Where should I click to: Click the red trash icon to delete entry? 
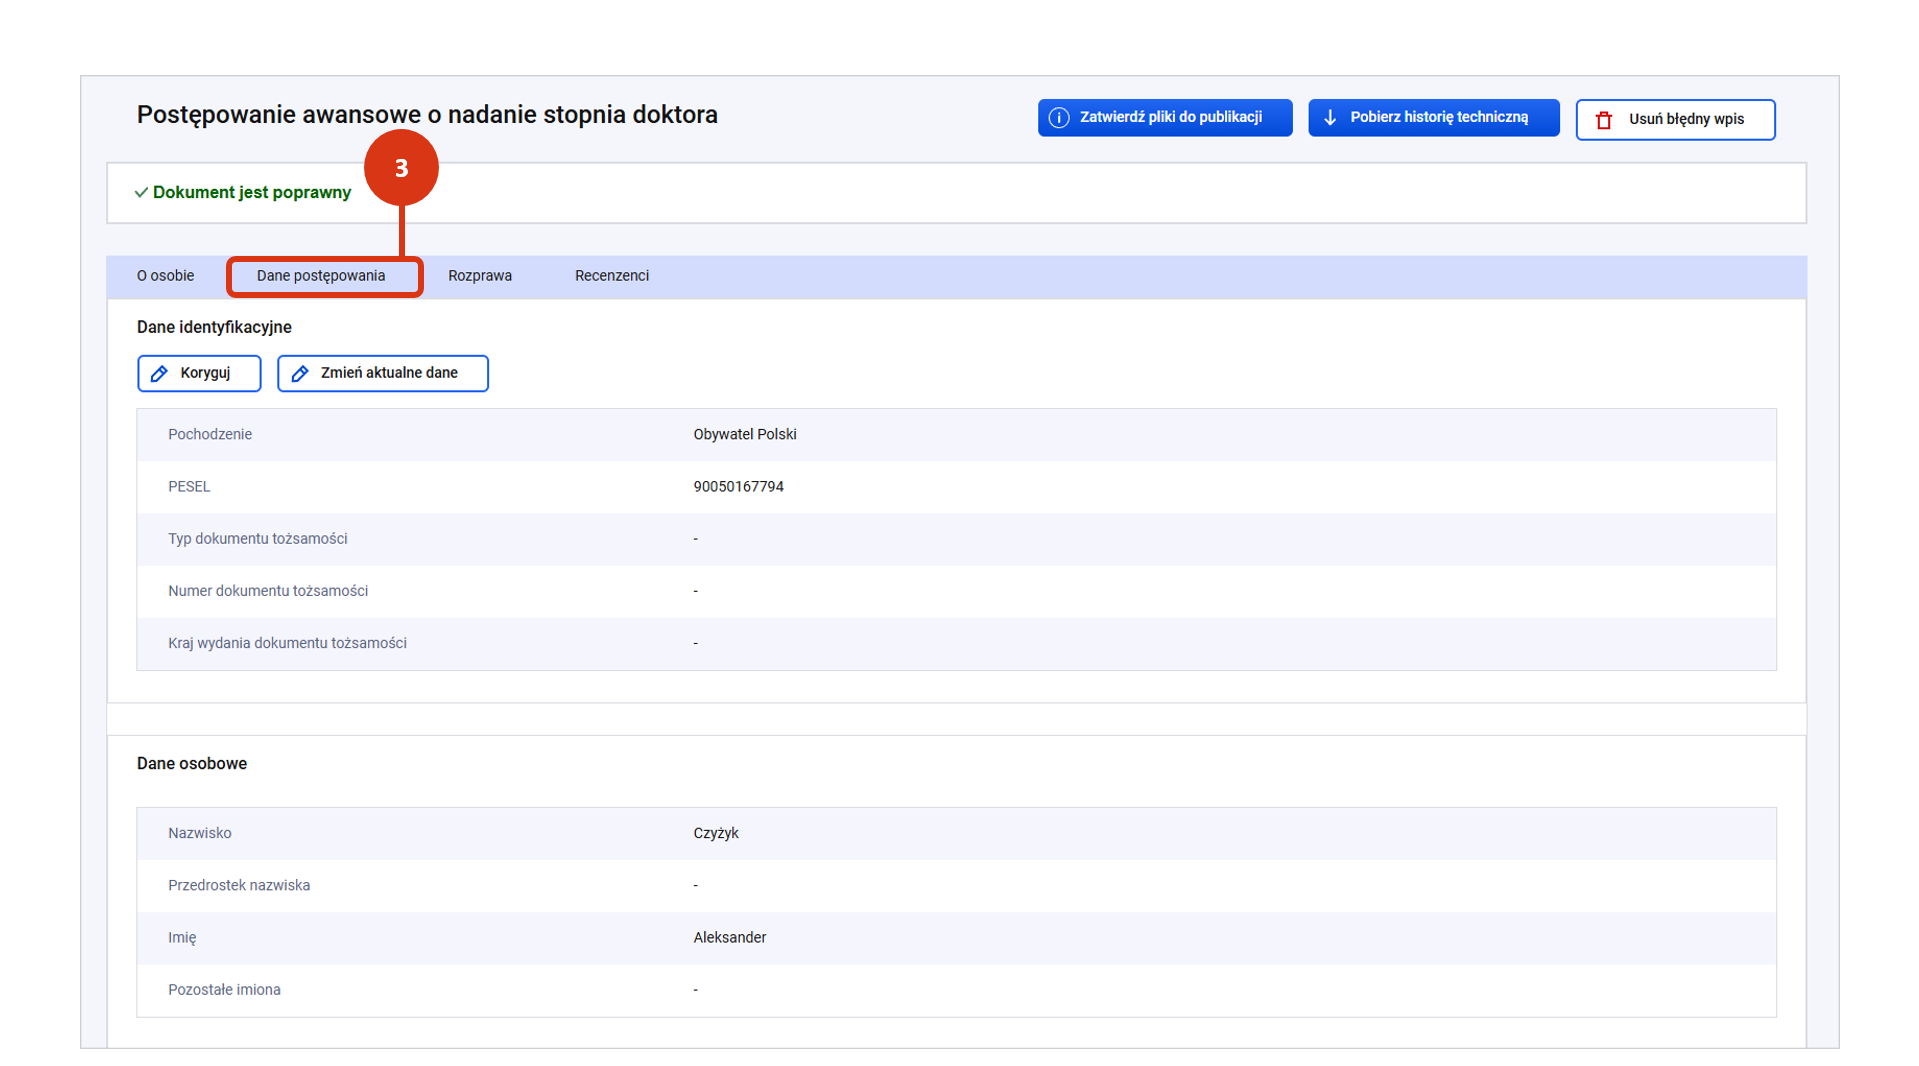1604,120
